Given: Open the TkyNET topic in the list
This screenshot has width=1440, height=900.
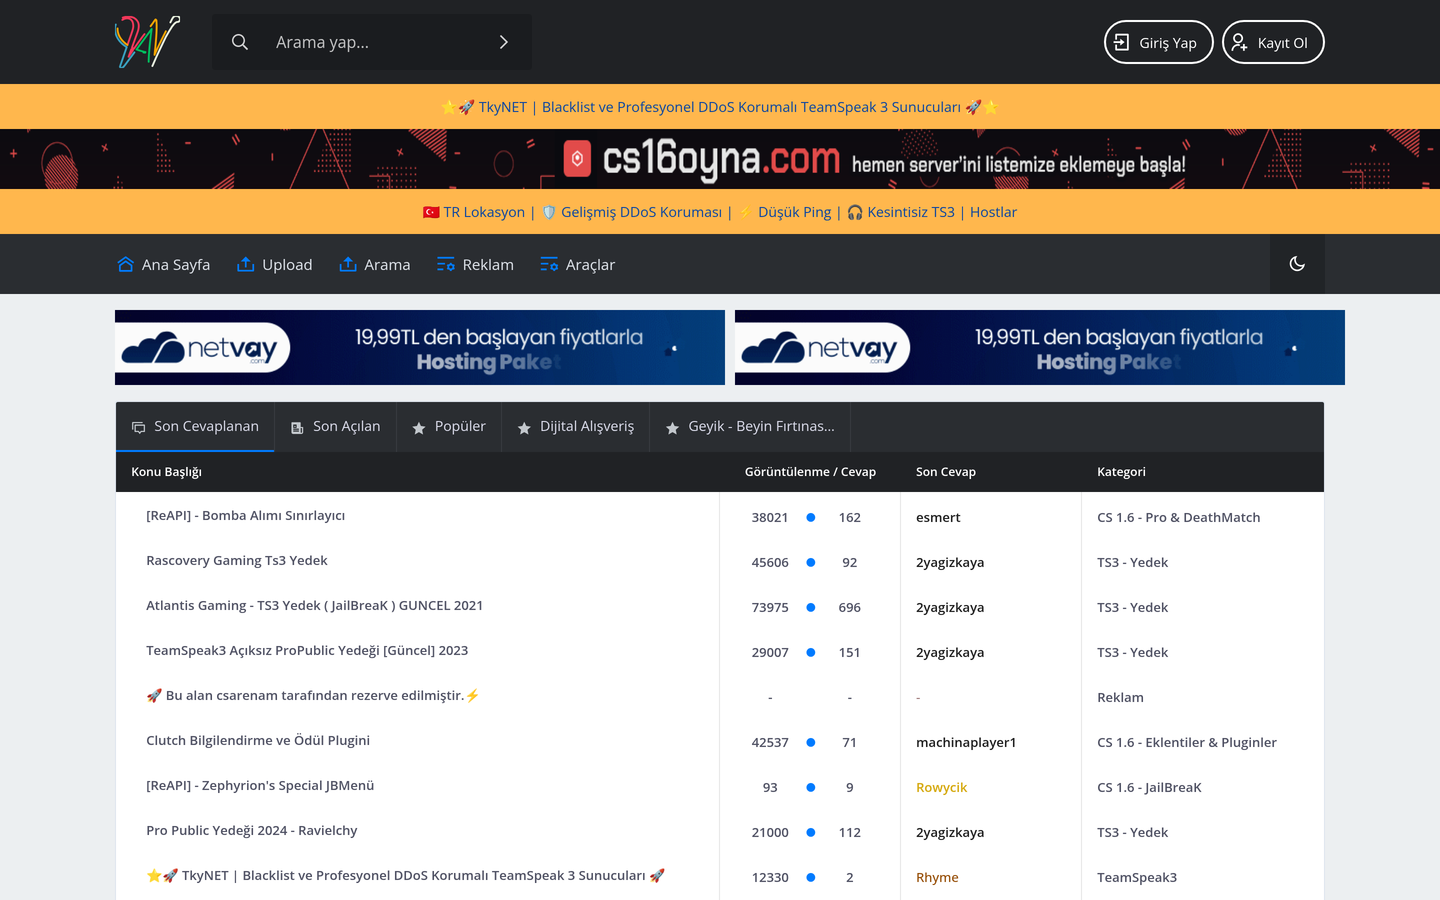Looking at the screenshot, I should tap(406, 876).
